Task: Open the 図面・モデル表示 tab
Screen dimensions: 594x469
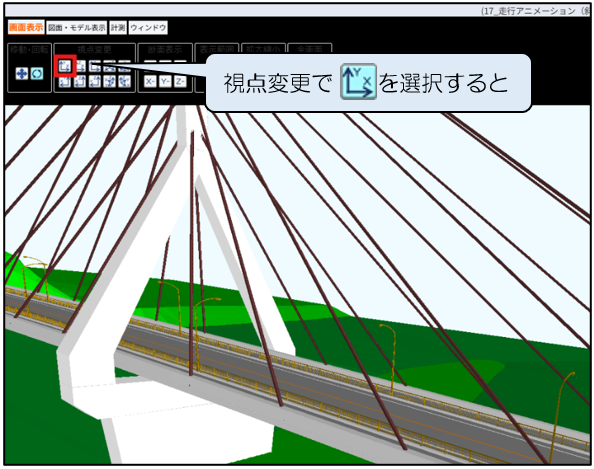Action: (x=77, y=28)
